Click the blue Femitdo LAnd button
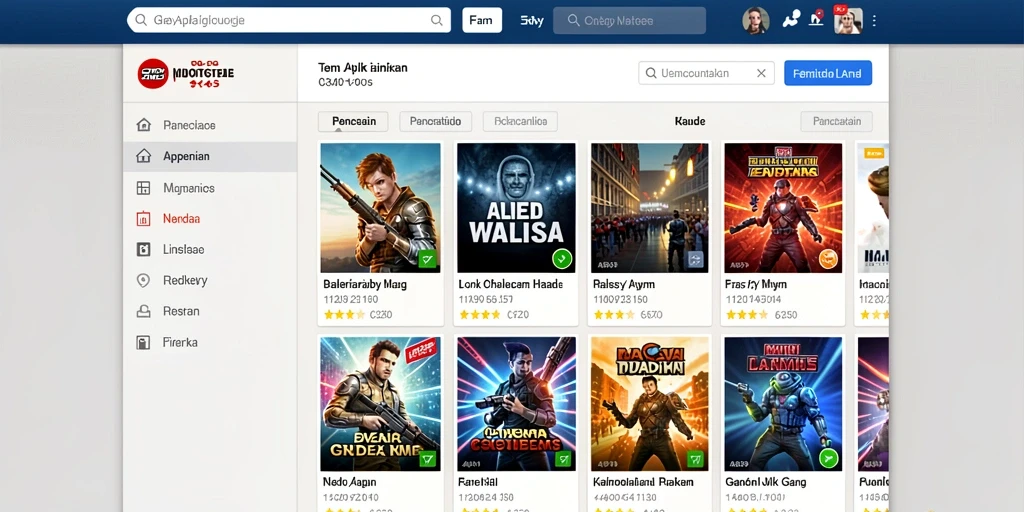The height and width of the screenshot is (512, 1024). tap(827, 73)
